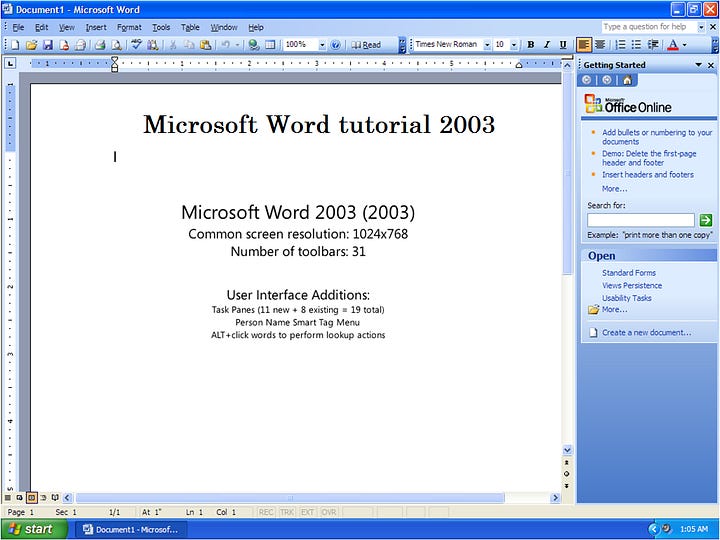Toggle Align Left paragraph alignment
The height and width of the screenshot is (540, 720).
pyautogui.click(x=584, y=45)
